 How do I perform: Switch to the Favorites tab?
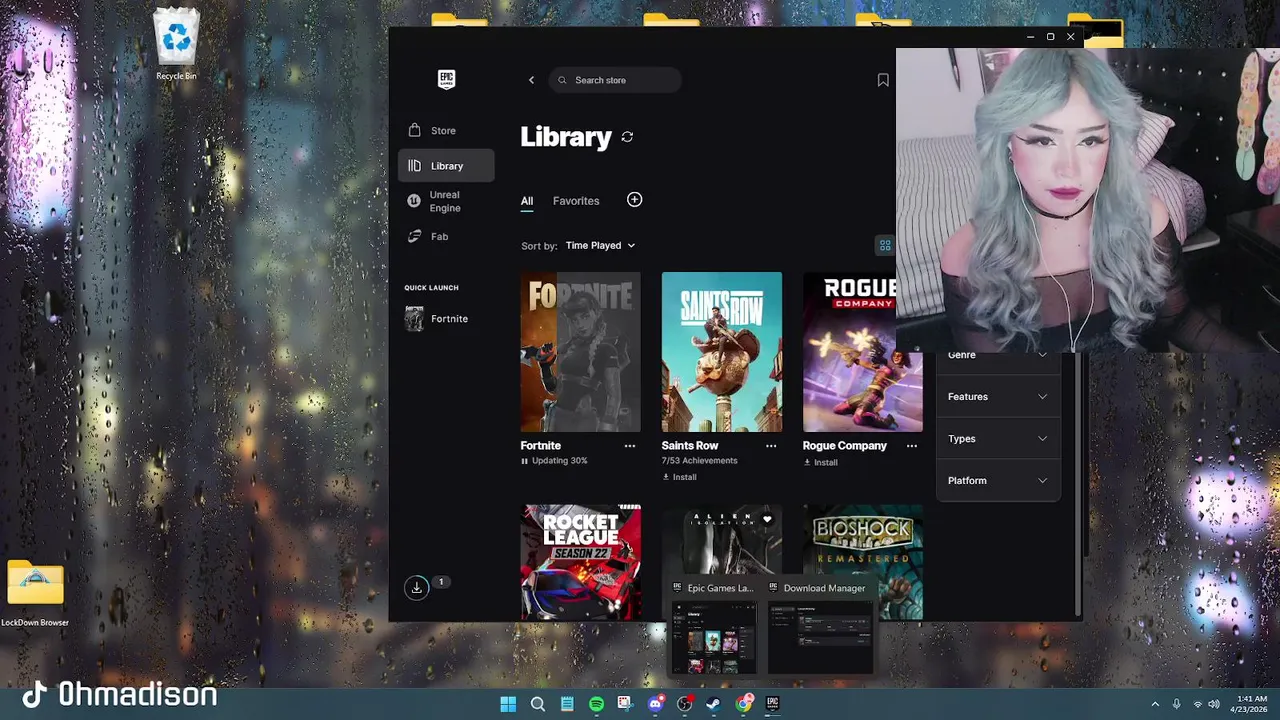pos(576,201)
